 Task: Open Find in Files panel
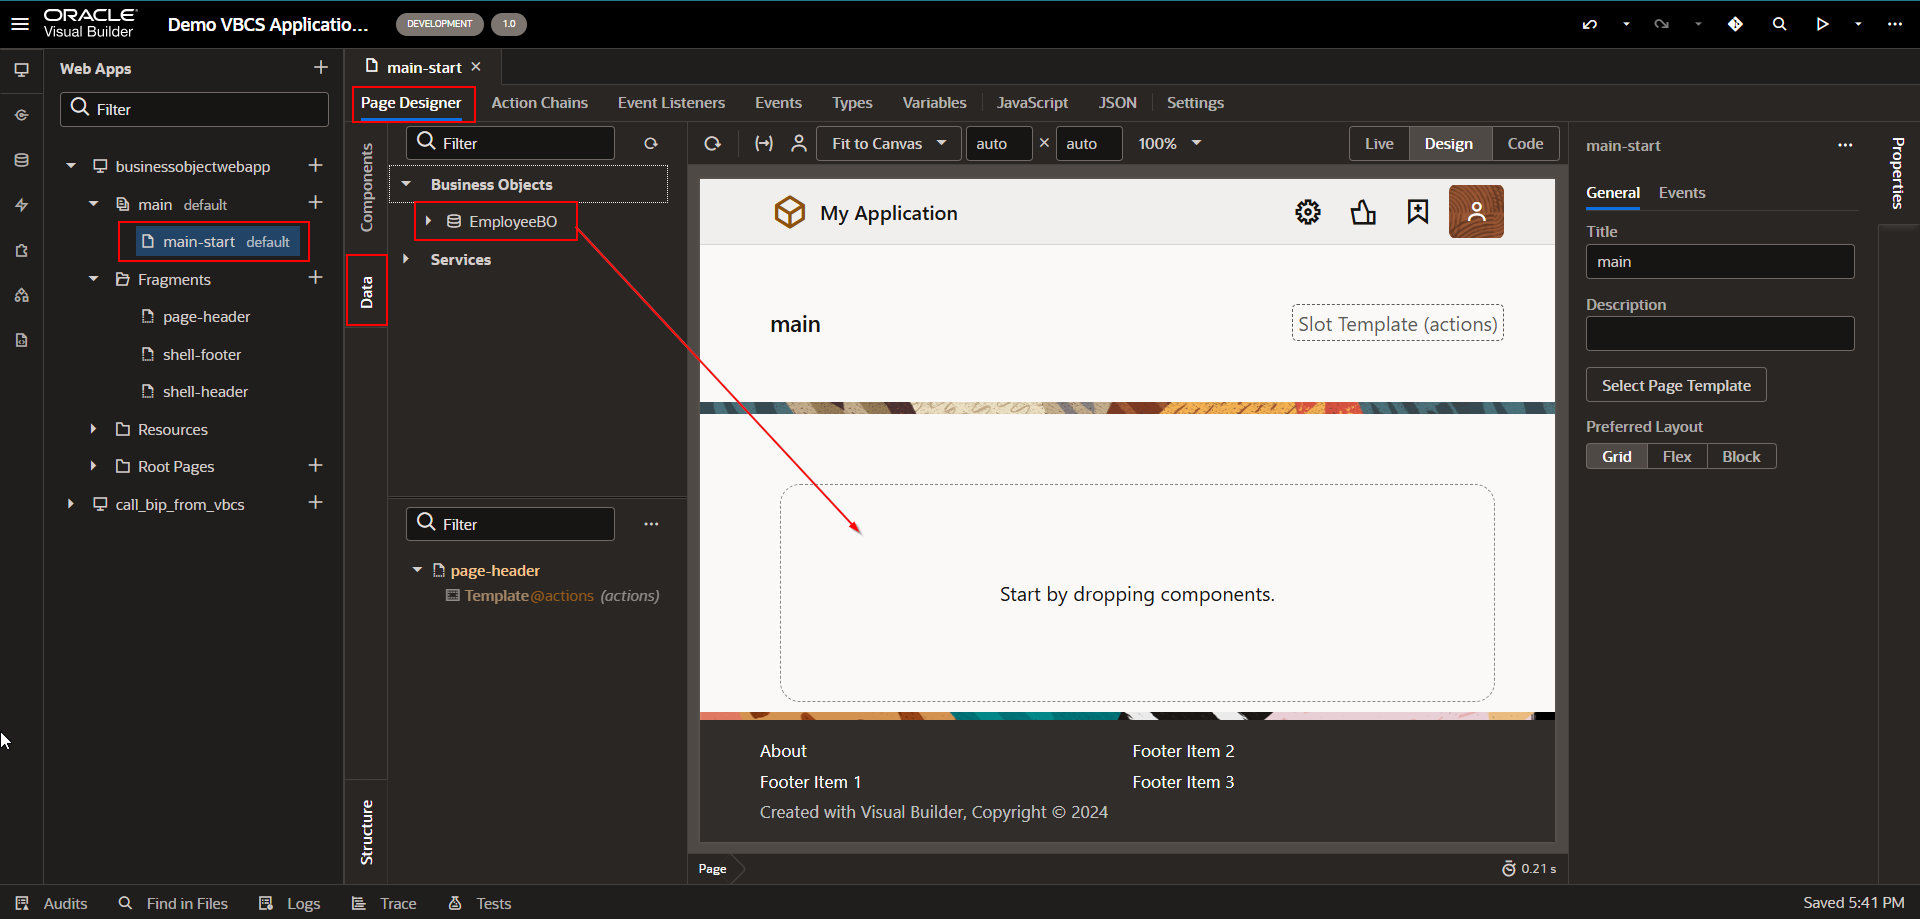coord(174,903)
